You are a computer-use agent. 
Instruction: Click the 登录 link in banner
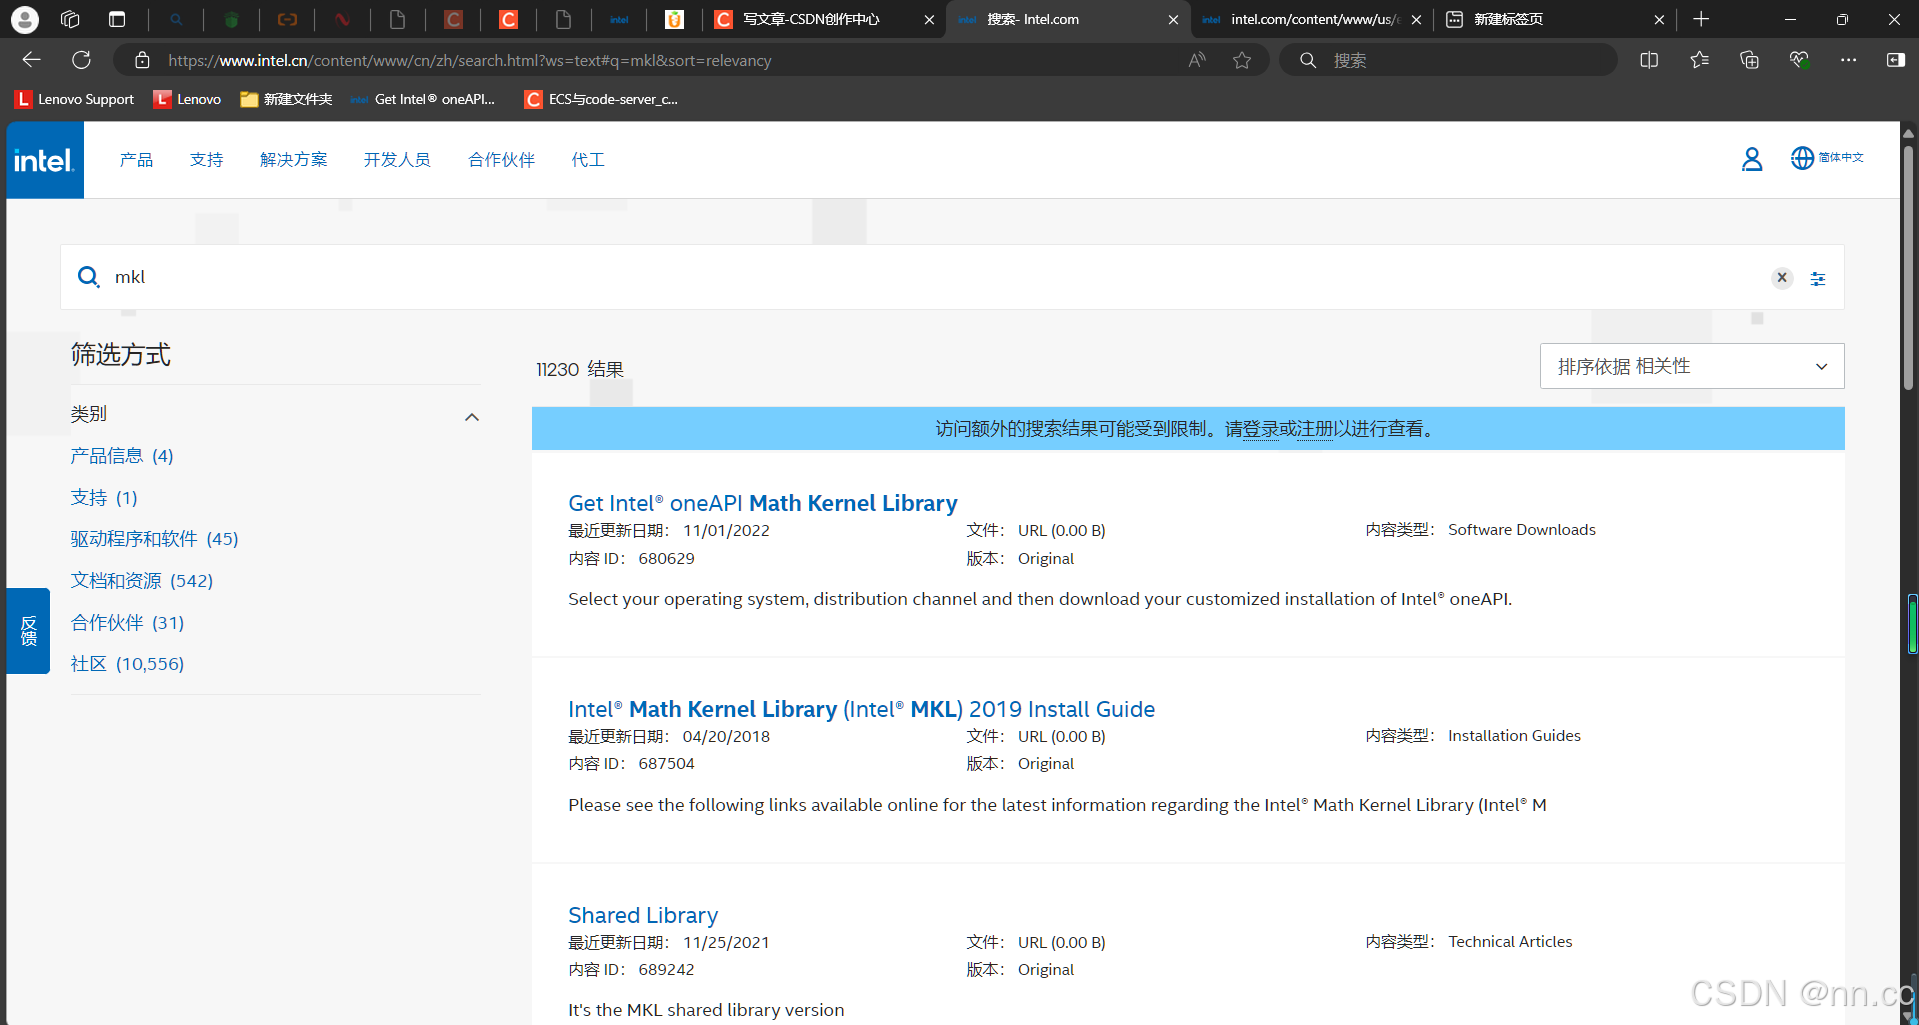point(1261,429)
